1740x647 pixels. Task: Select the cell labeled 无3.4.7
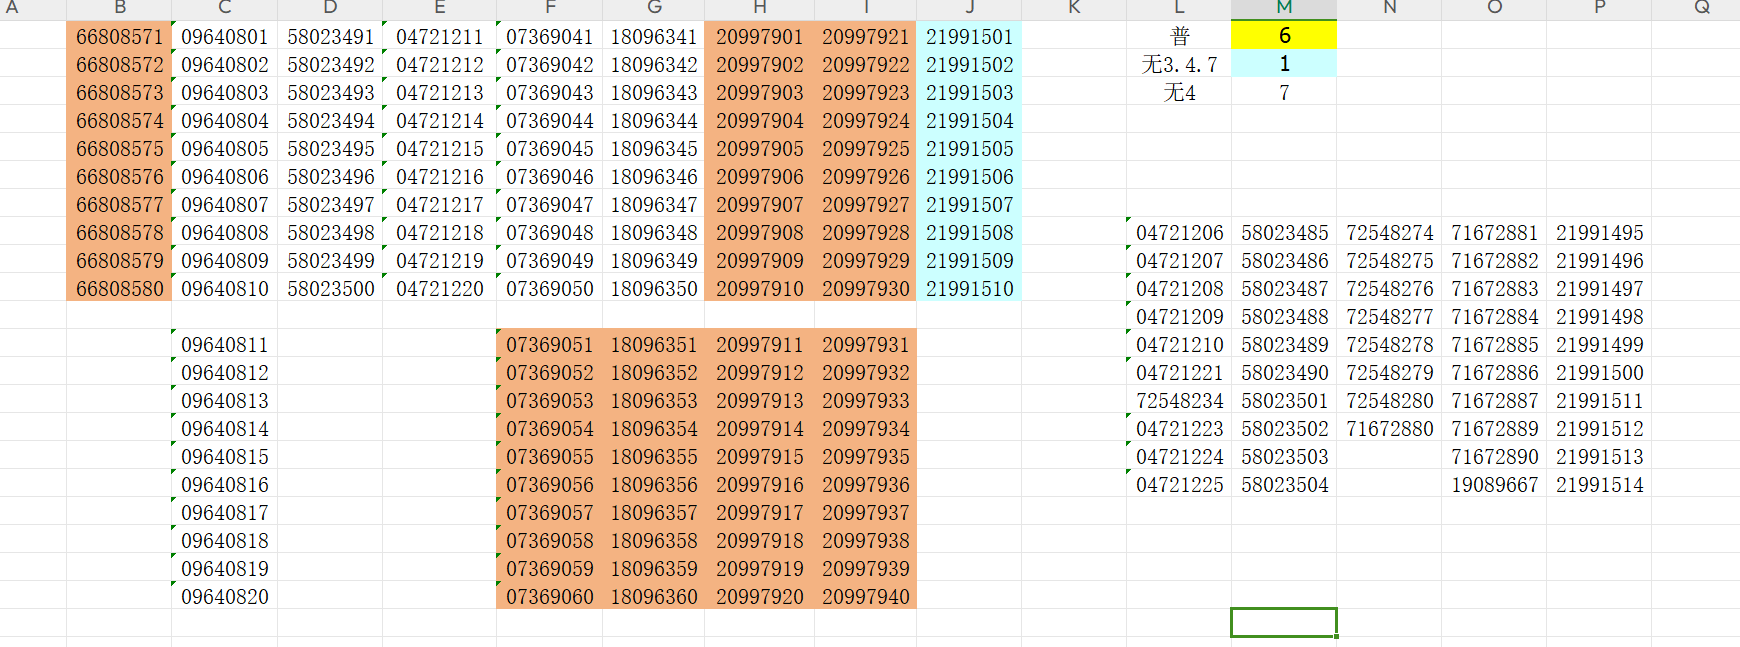coord(1179,65)
